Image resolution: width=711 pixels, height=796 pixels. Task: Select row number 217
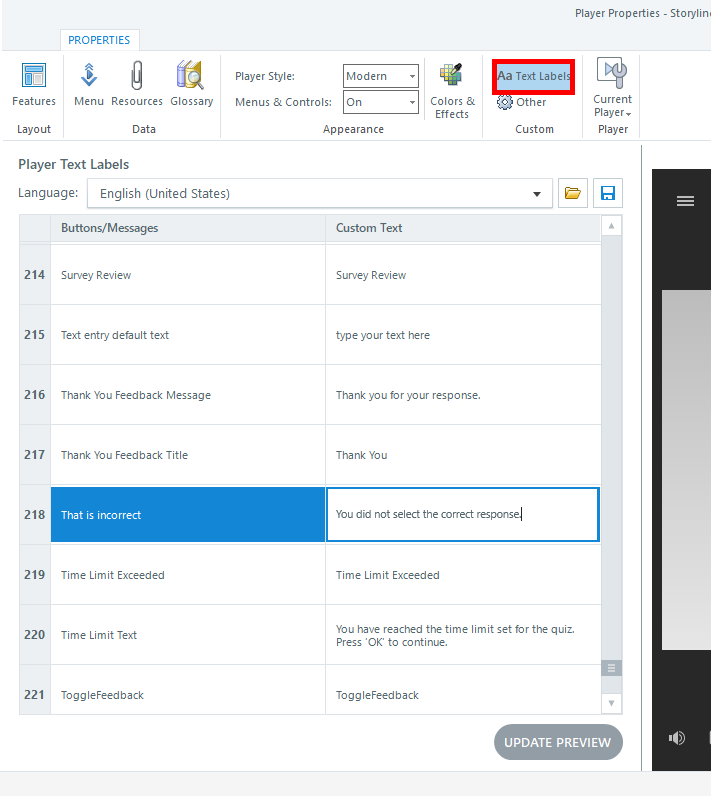[35, 455]
